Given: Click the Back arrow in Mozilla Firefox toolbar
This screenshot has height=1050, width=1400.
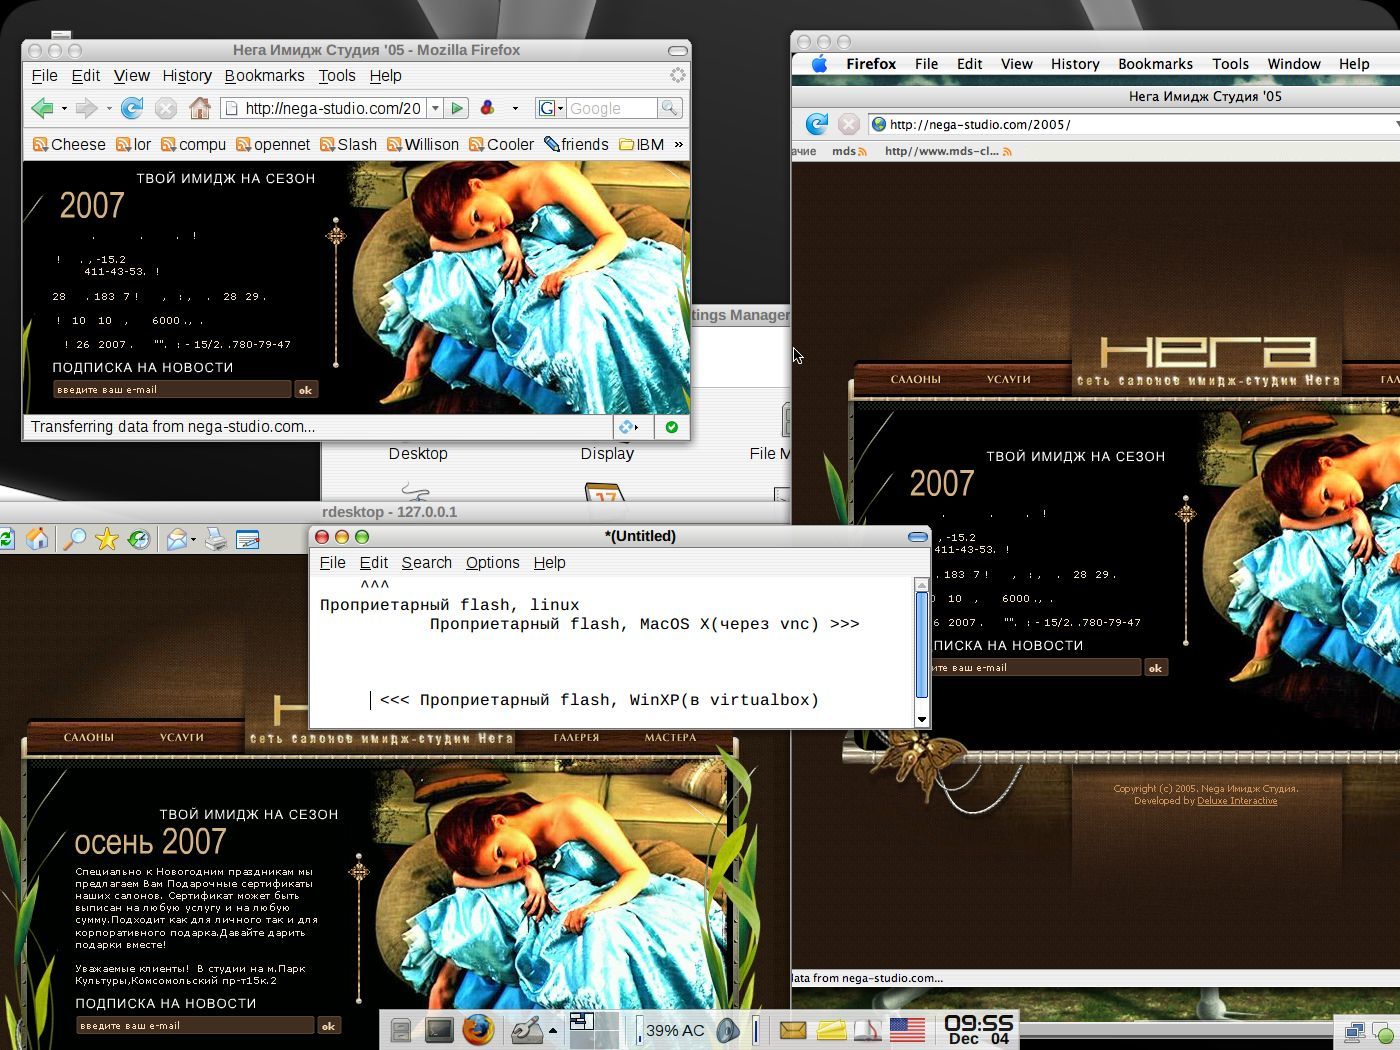Looking at the screenshot, I should click(x=42, y=108).
